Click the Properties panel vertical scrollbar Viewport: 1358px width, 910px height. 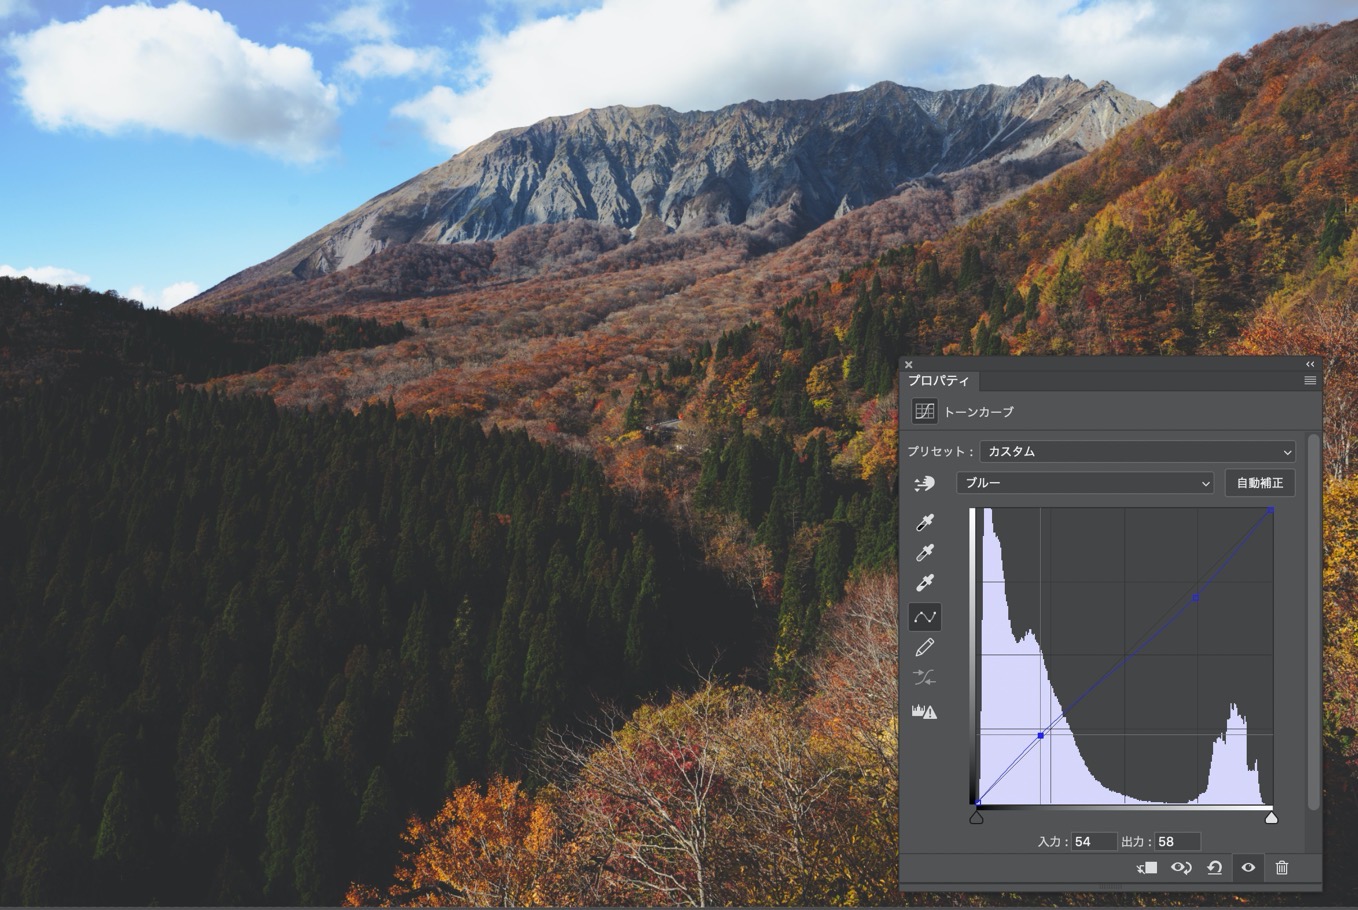[1313, 622]
